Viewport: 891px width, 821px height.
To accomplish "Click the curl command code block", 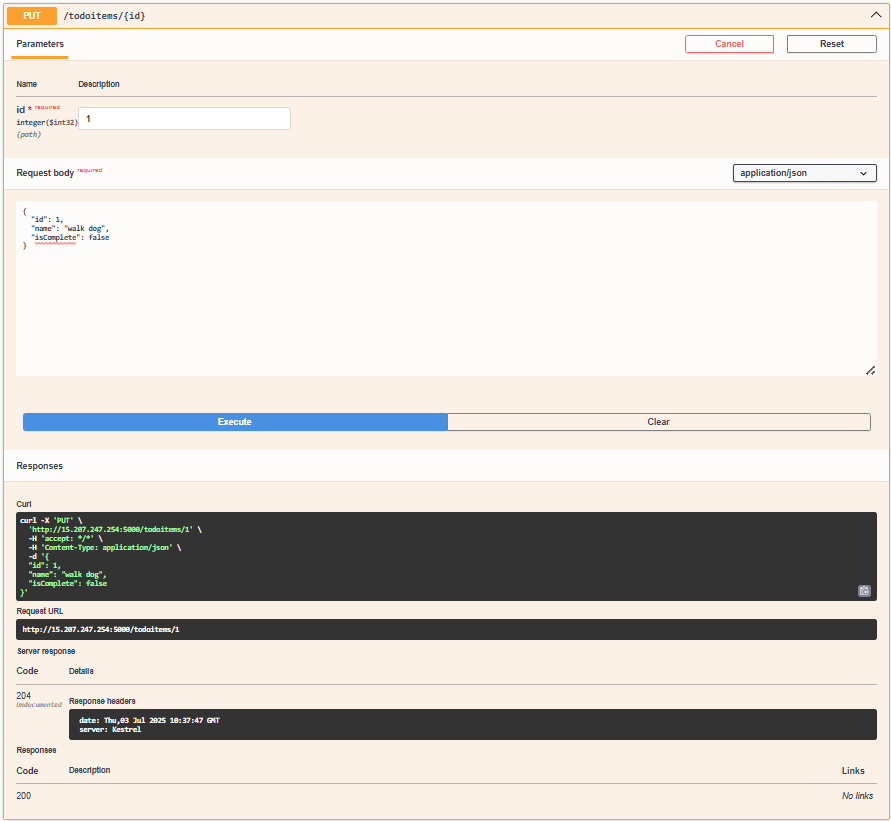I will click(x=446, y=556).
